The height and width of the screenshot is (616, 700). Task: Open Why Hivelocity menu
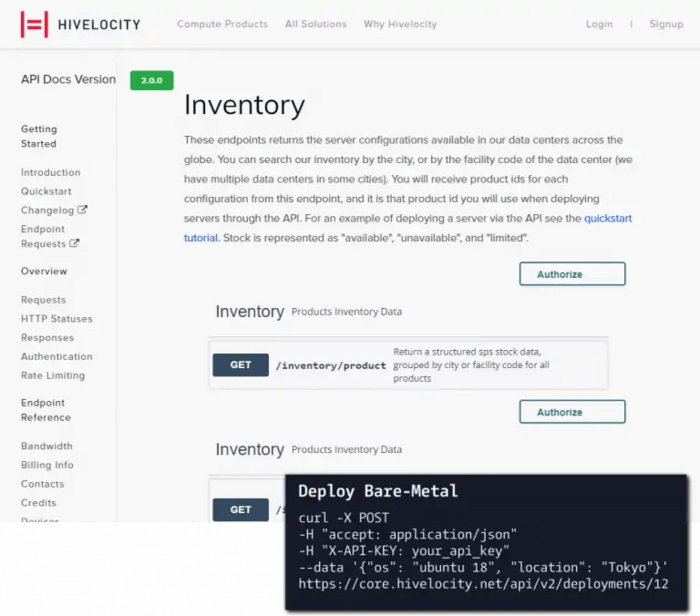400,24
